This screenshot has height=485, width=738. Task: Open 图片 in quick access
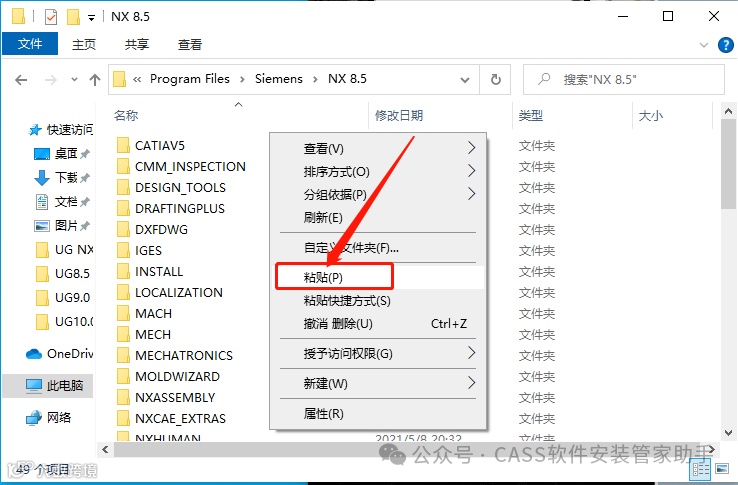pos(62,226)
